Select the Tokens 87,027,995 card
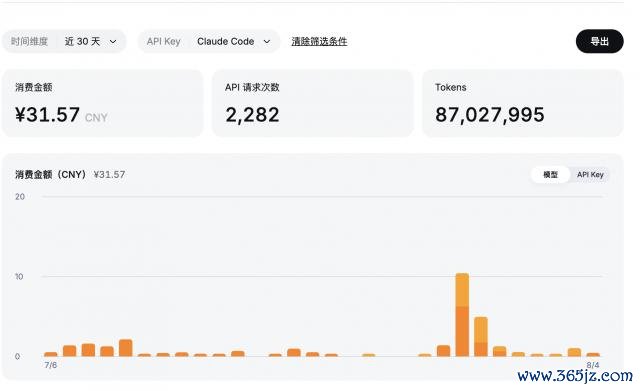 coord(522,103)
